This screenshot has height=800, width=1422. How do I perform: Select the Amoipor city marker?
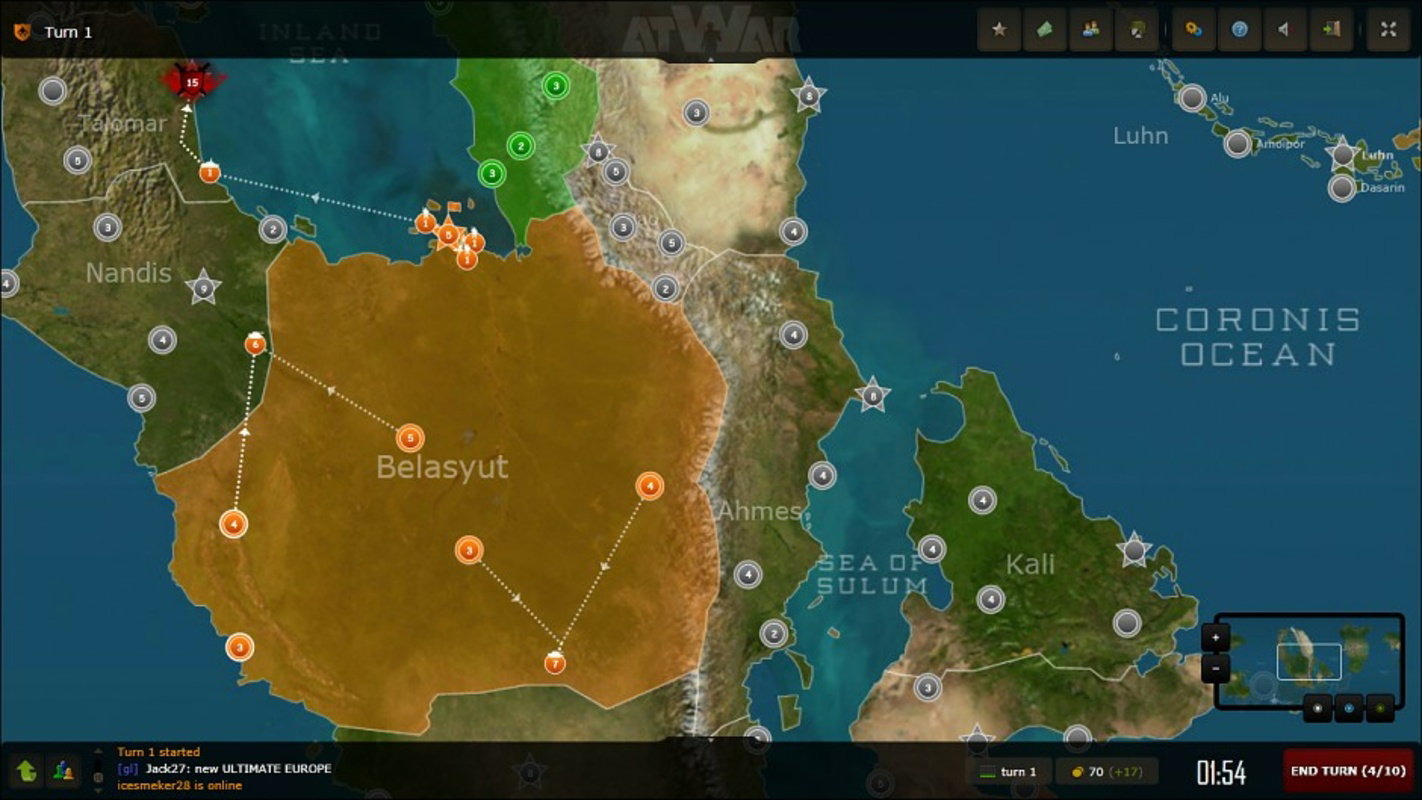click(x=1238, y=143)
